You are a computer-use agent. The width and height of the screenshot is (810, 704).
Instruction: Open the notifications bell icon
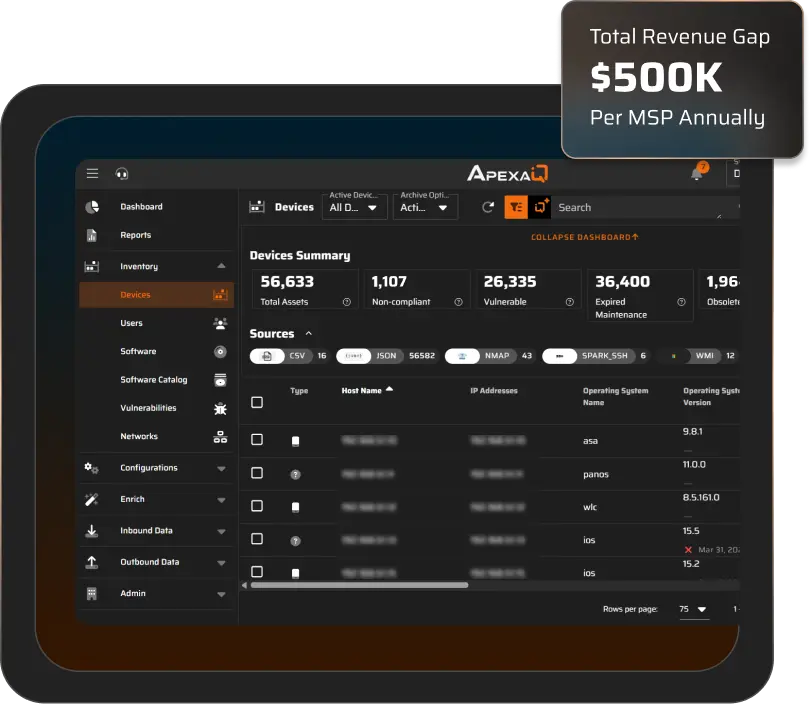coord(697,174)
